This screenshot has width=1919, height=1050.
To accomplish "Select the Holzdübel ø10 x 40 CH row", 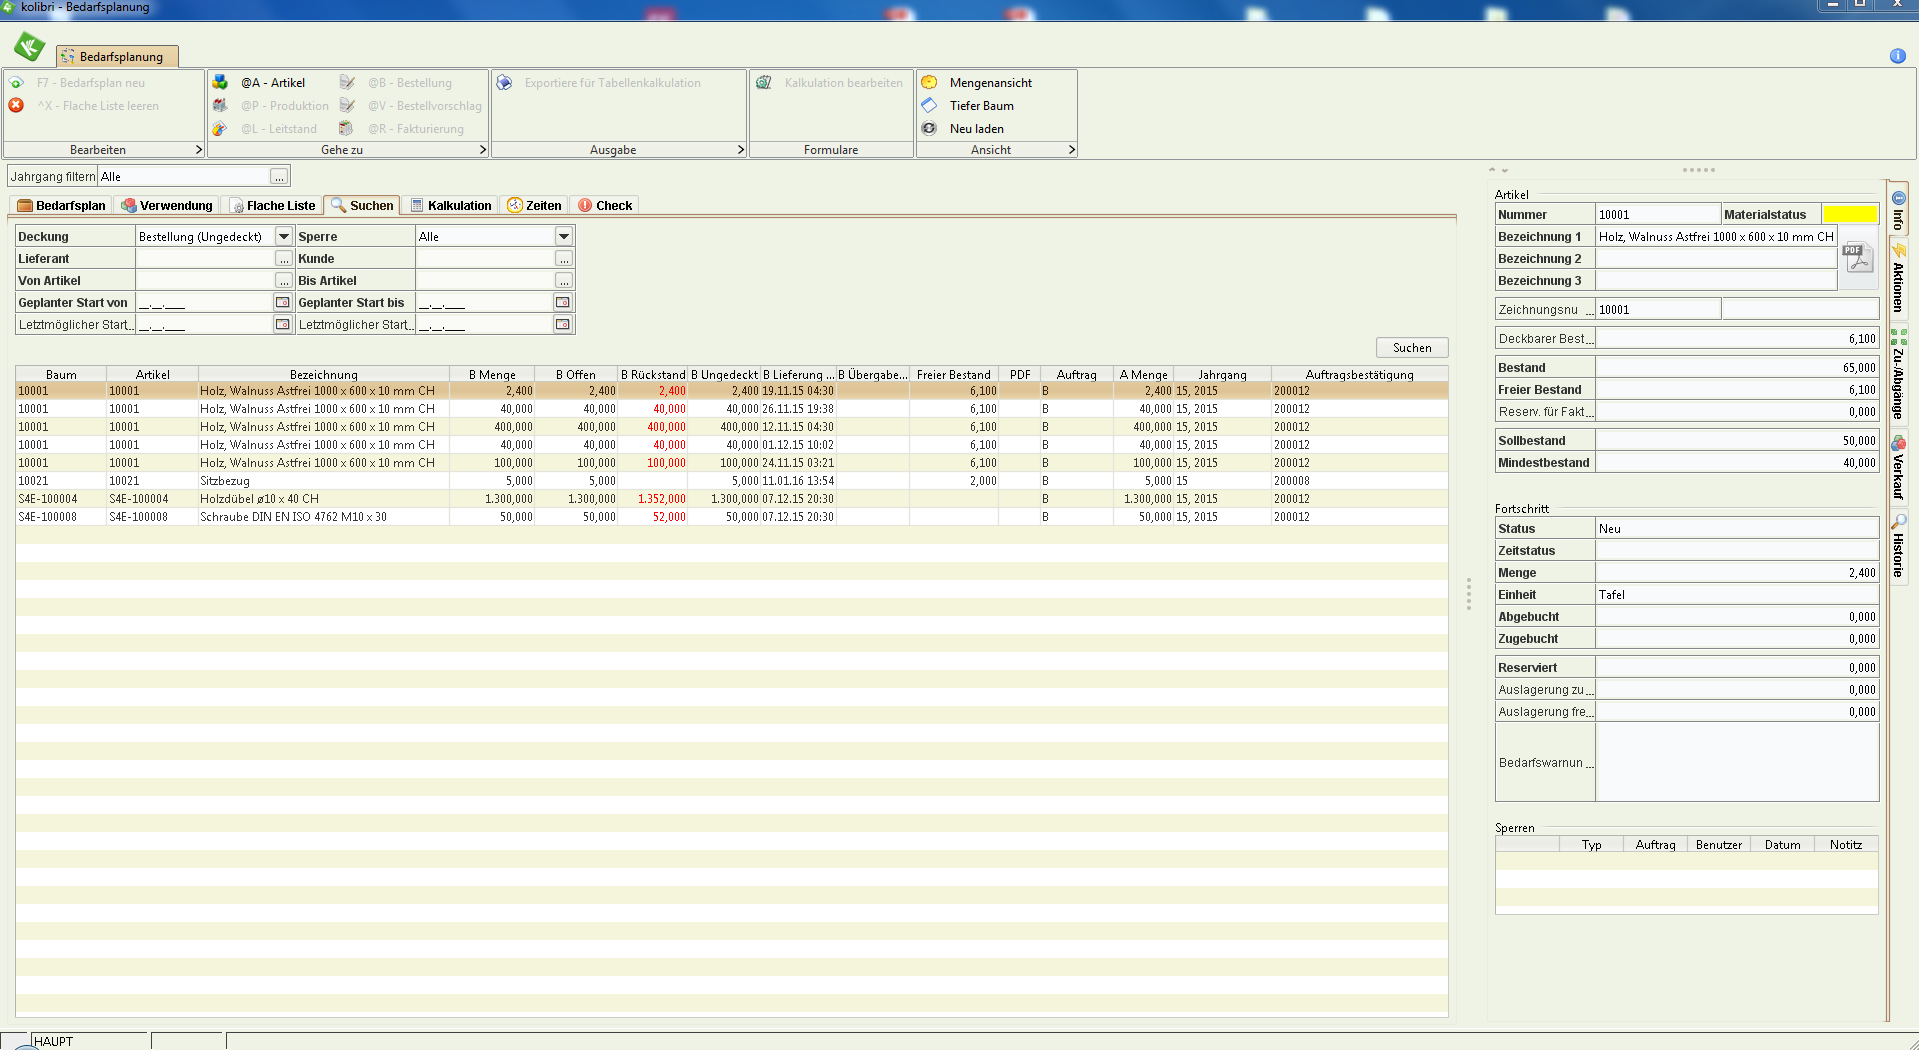I will click(x=732, y=499).
